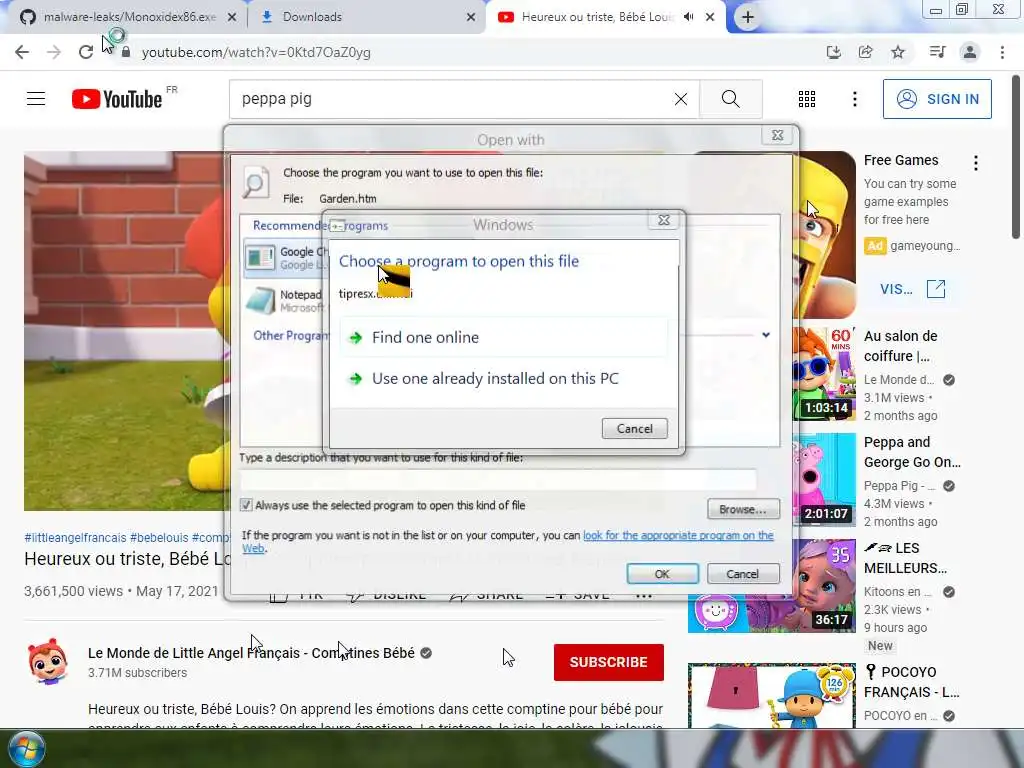1024x768 pixels.
Task: Open #bebelouis hashtag link
Action: (159, 537)
